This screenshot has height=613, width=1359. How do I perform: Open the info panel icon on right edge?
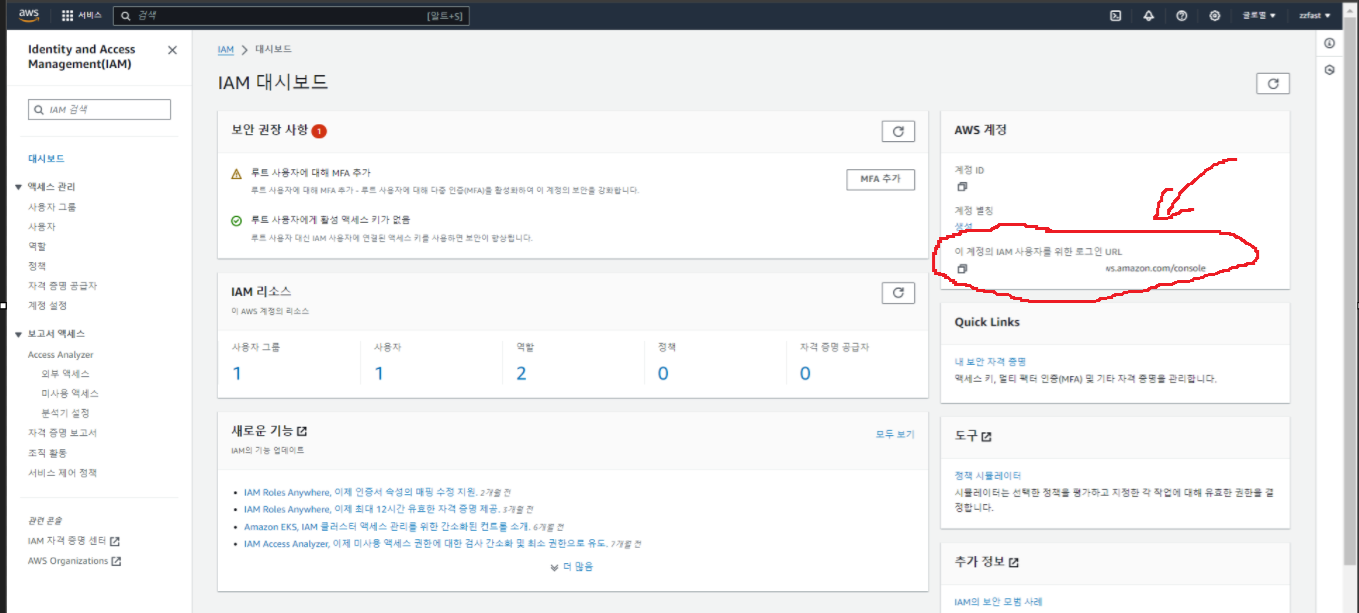1330,44
